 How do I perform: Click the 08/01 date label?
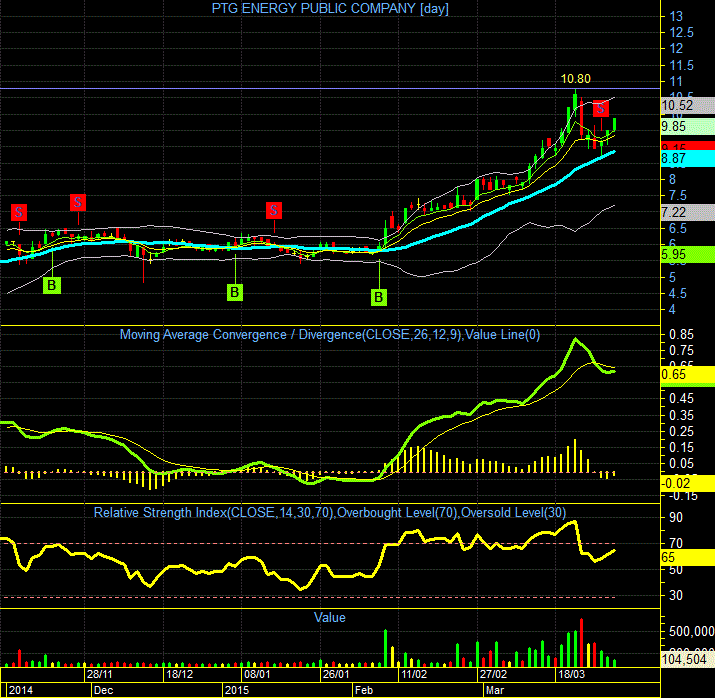(x=257, y=674)
